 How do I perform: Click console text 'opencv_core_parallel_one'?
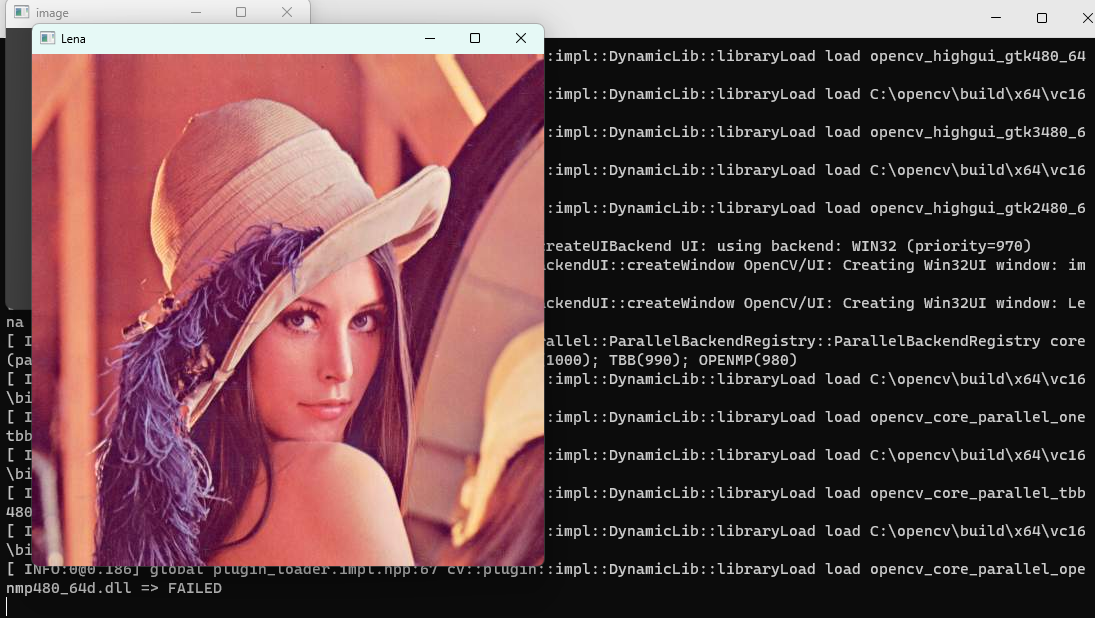tap(978, 418)
